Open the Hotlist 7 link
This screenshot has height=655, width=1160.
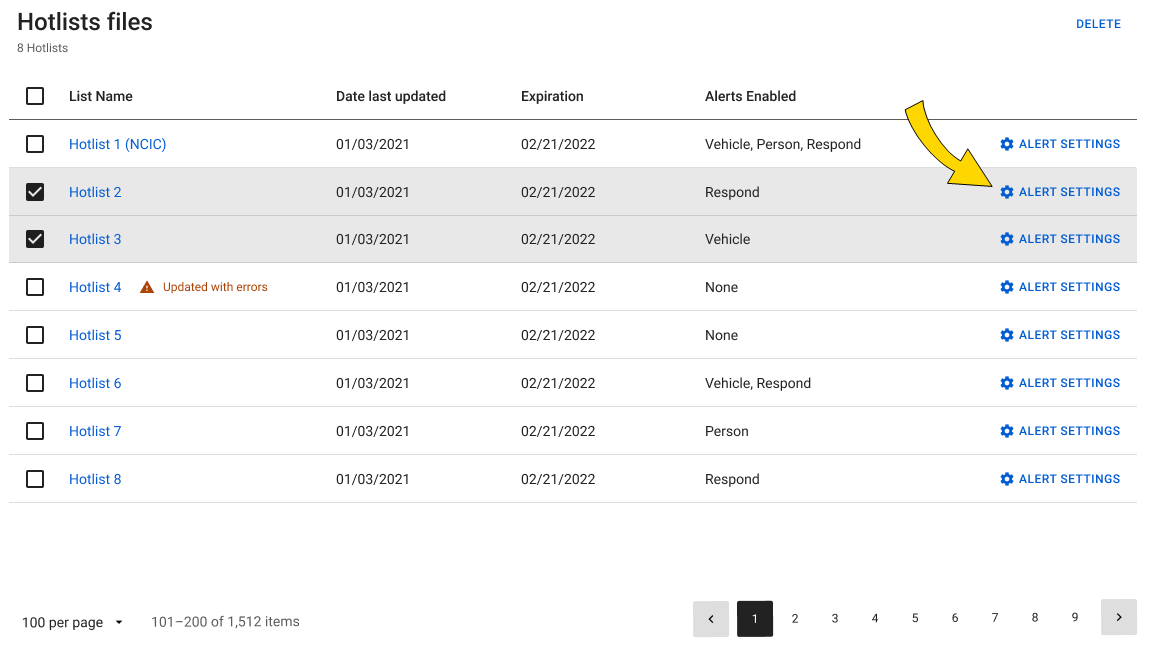95,431
